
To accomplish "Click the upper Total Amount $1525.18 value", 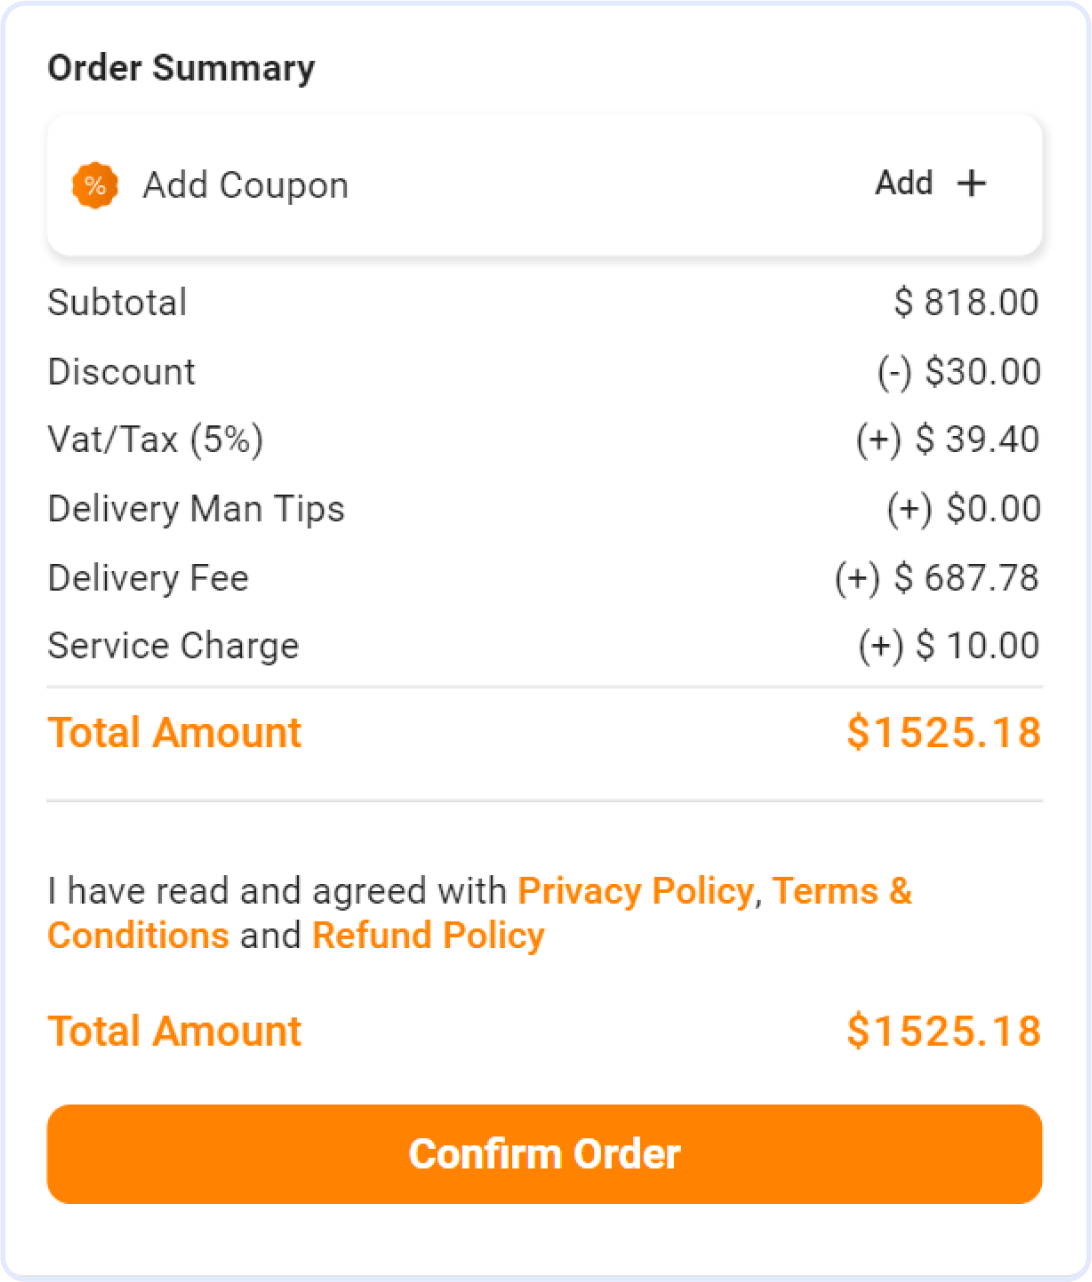I will [944, 733].
